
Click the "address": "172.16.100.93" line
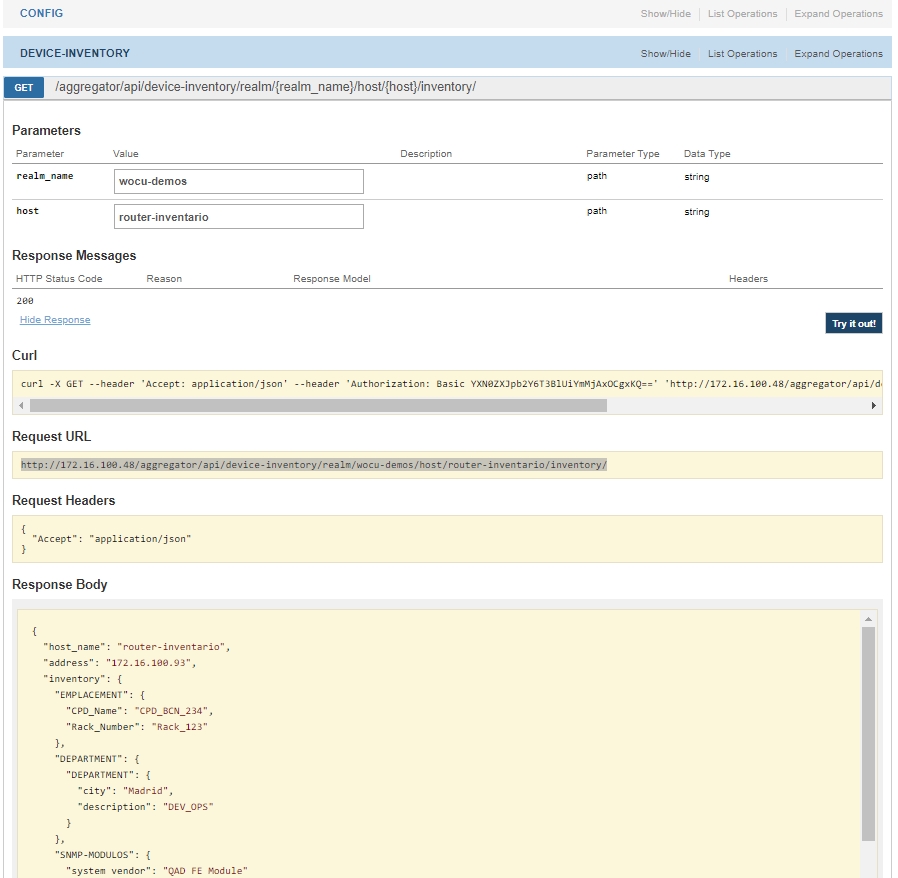click(120, 663)
